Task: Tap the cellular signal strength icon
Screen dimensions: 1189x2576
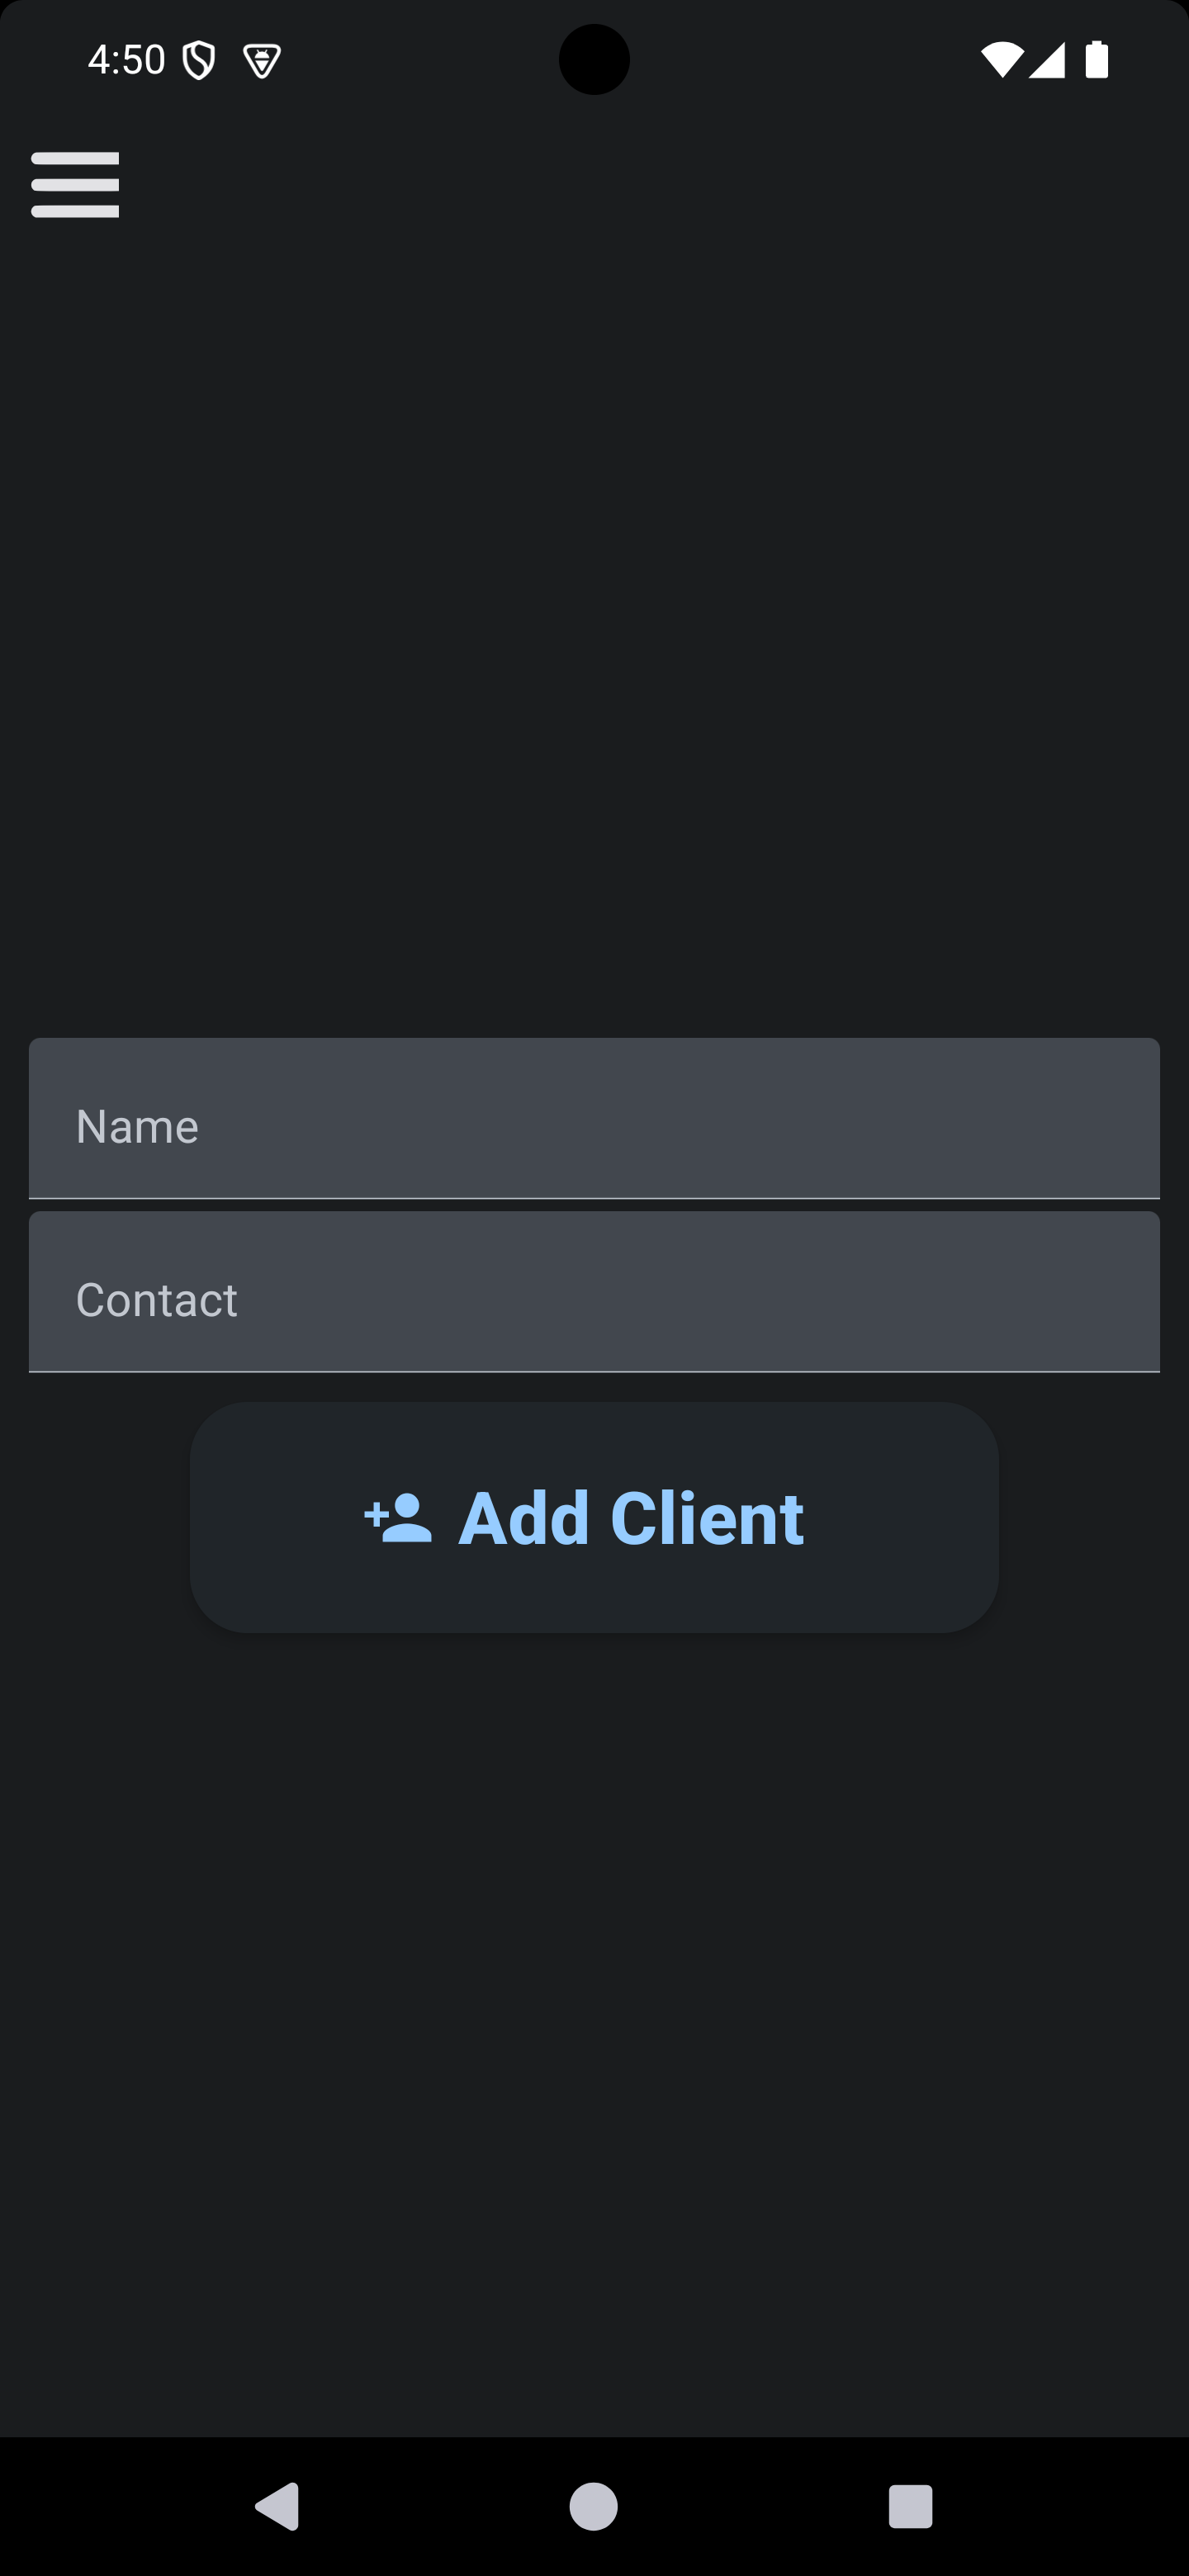Action: tap(1047, 60)
